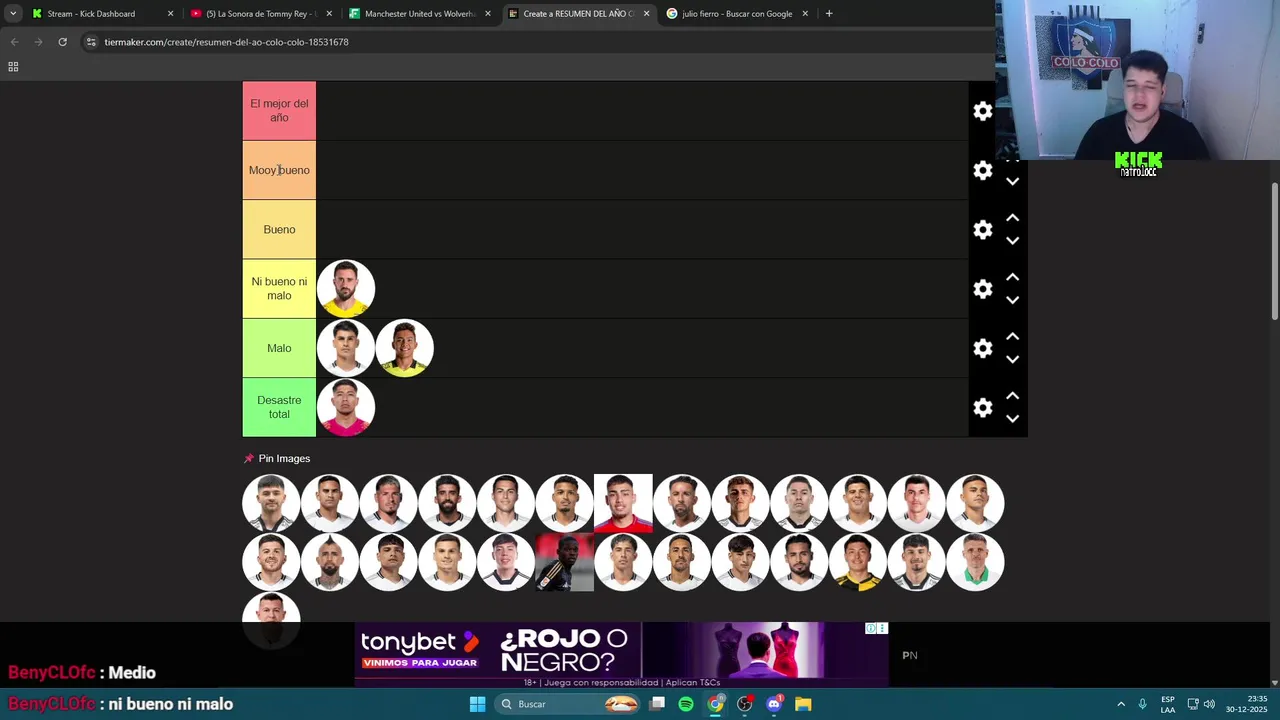Move Malo tier up with its arrow
The height and width of the screenshot is (720, 1280).
point(1012,336)
